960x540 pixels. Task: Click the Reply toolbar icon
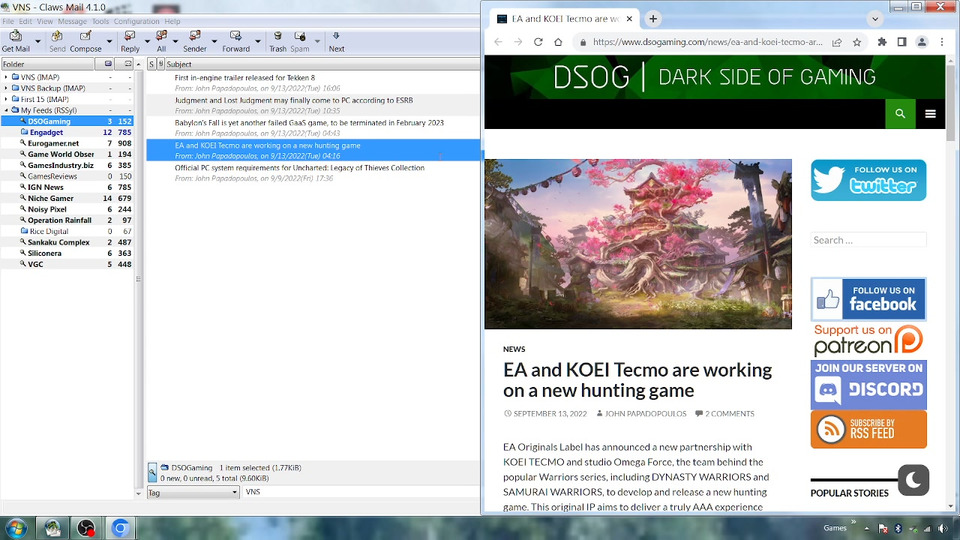(130, 41)
